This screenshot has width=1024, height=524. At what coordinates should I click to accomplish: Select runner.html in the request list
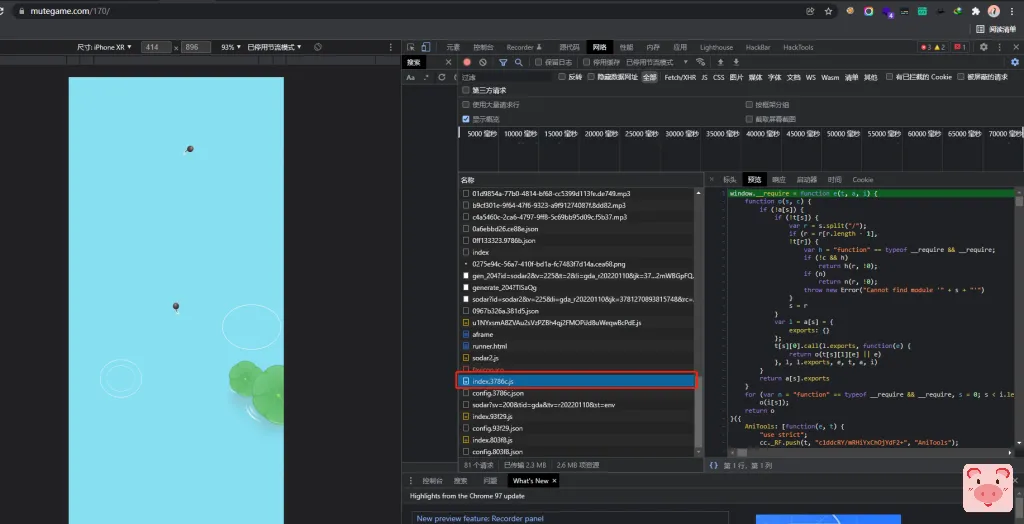click(490, 345)
